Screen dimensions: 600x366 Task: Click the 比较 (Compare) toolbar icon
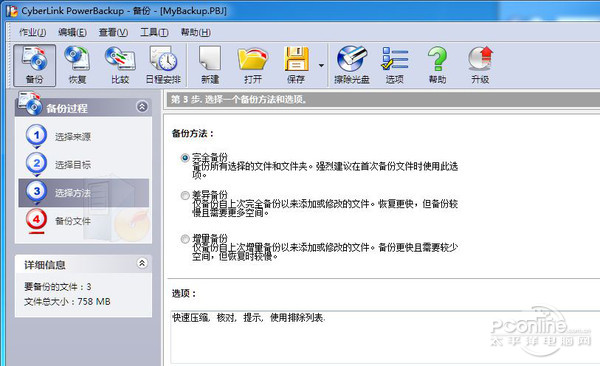(x=120, y=65)
